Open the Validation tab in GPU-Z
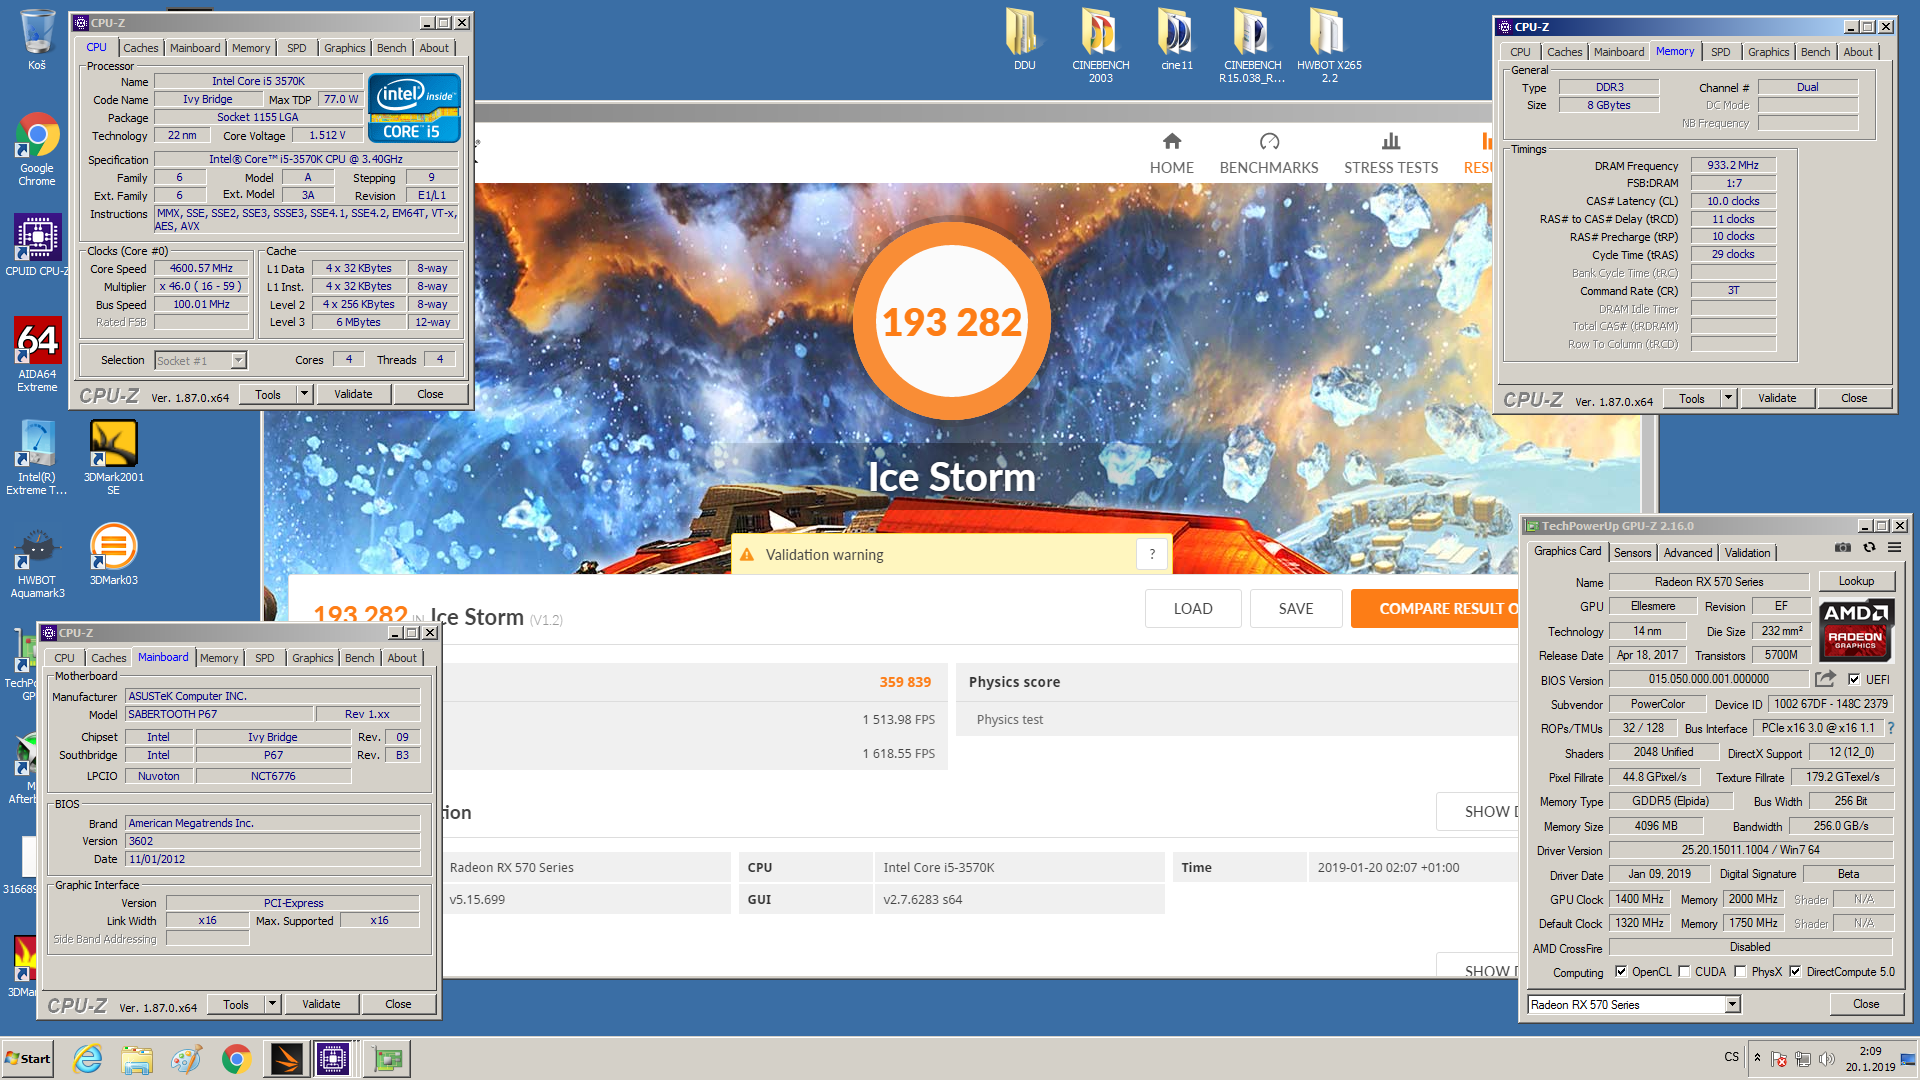 coord(1747,552)
